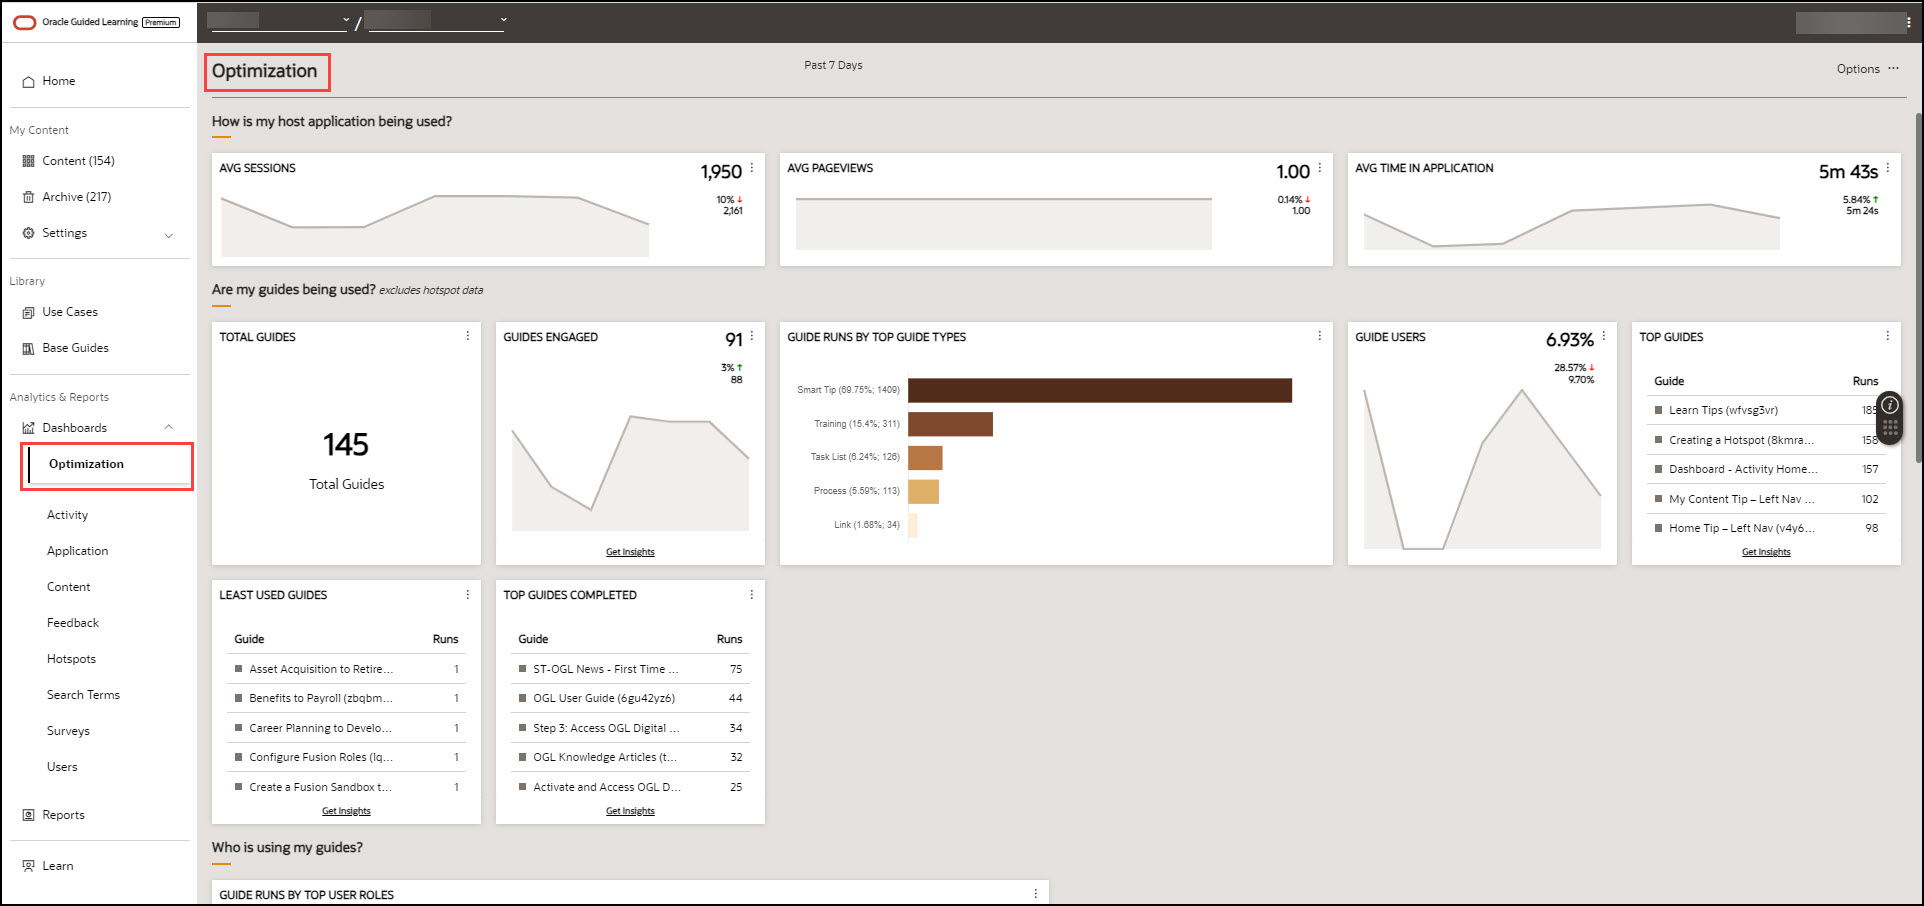Click the Archive trash icon in sidebar

click(28, 196)
